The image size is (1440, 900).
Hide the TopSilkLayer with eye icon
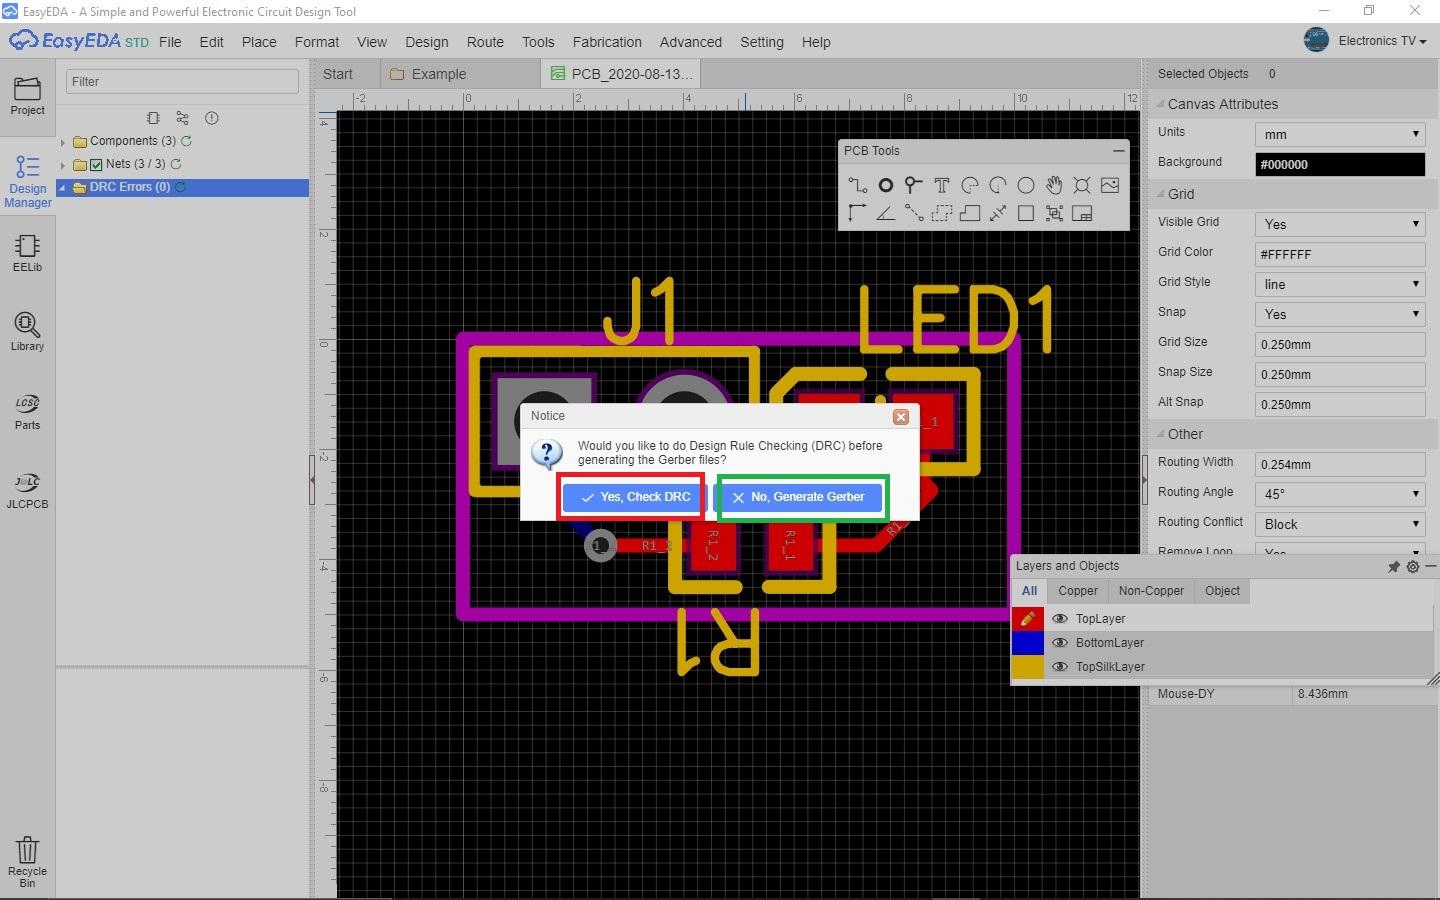coord(1060,667)
